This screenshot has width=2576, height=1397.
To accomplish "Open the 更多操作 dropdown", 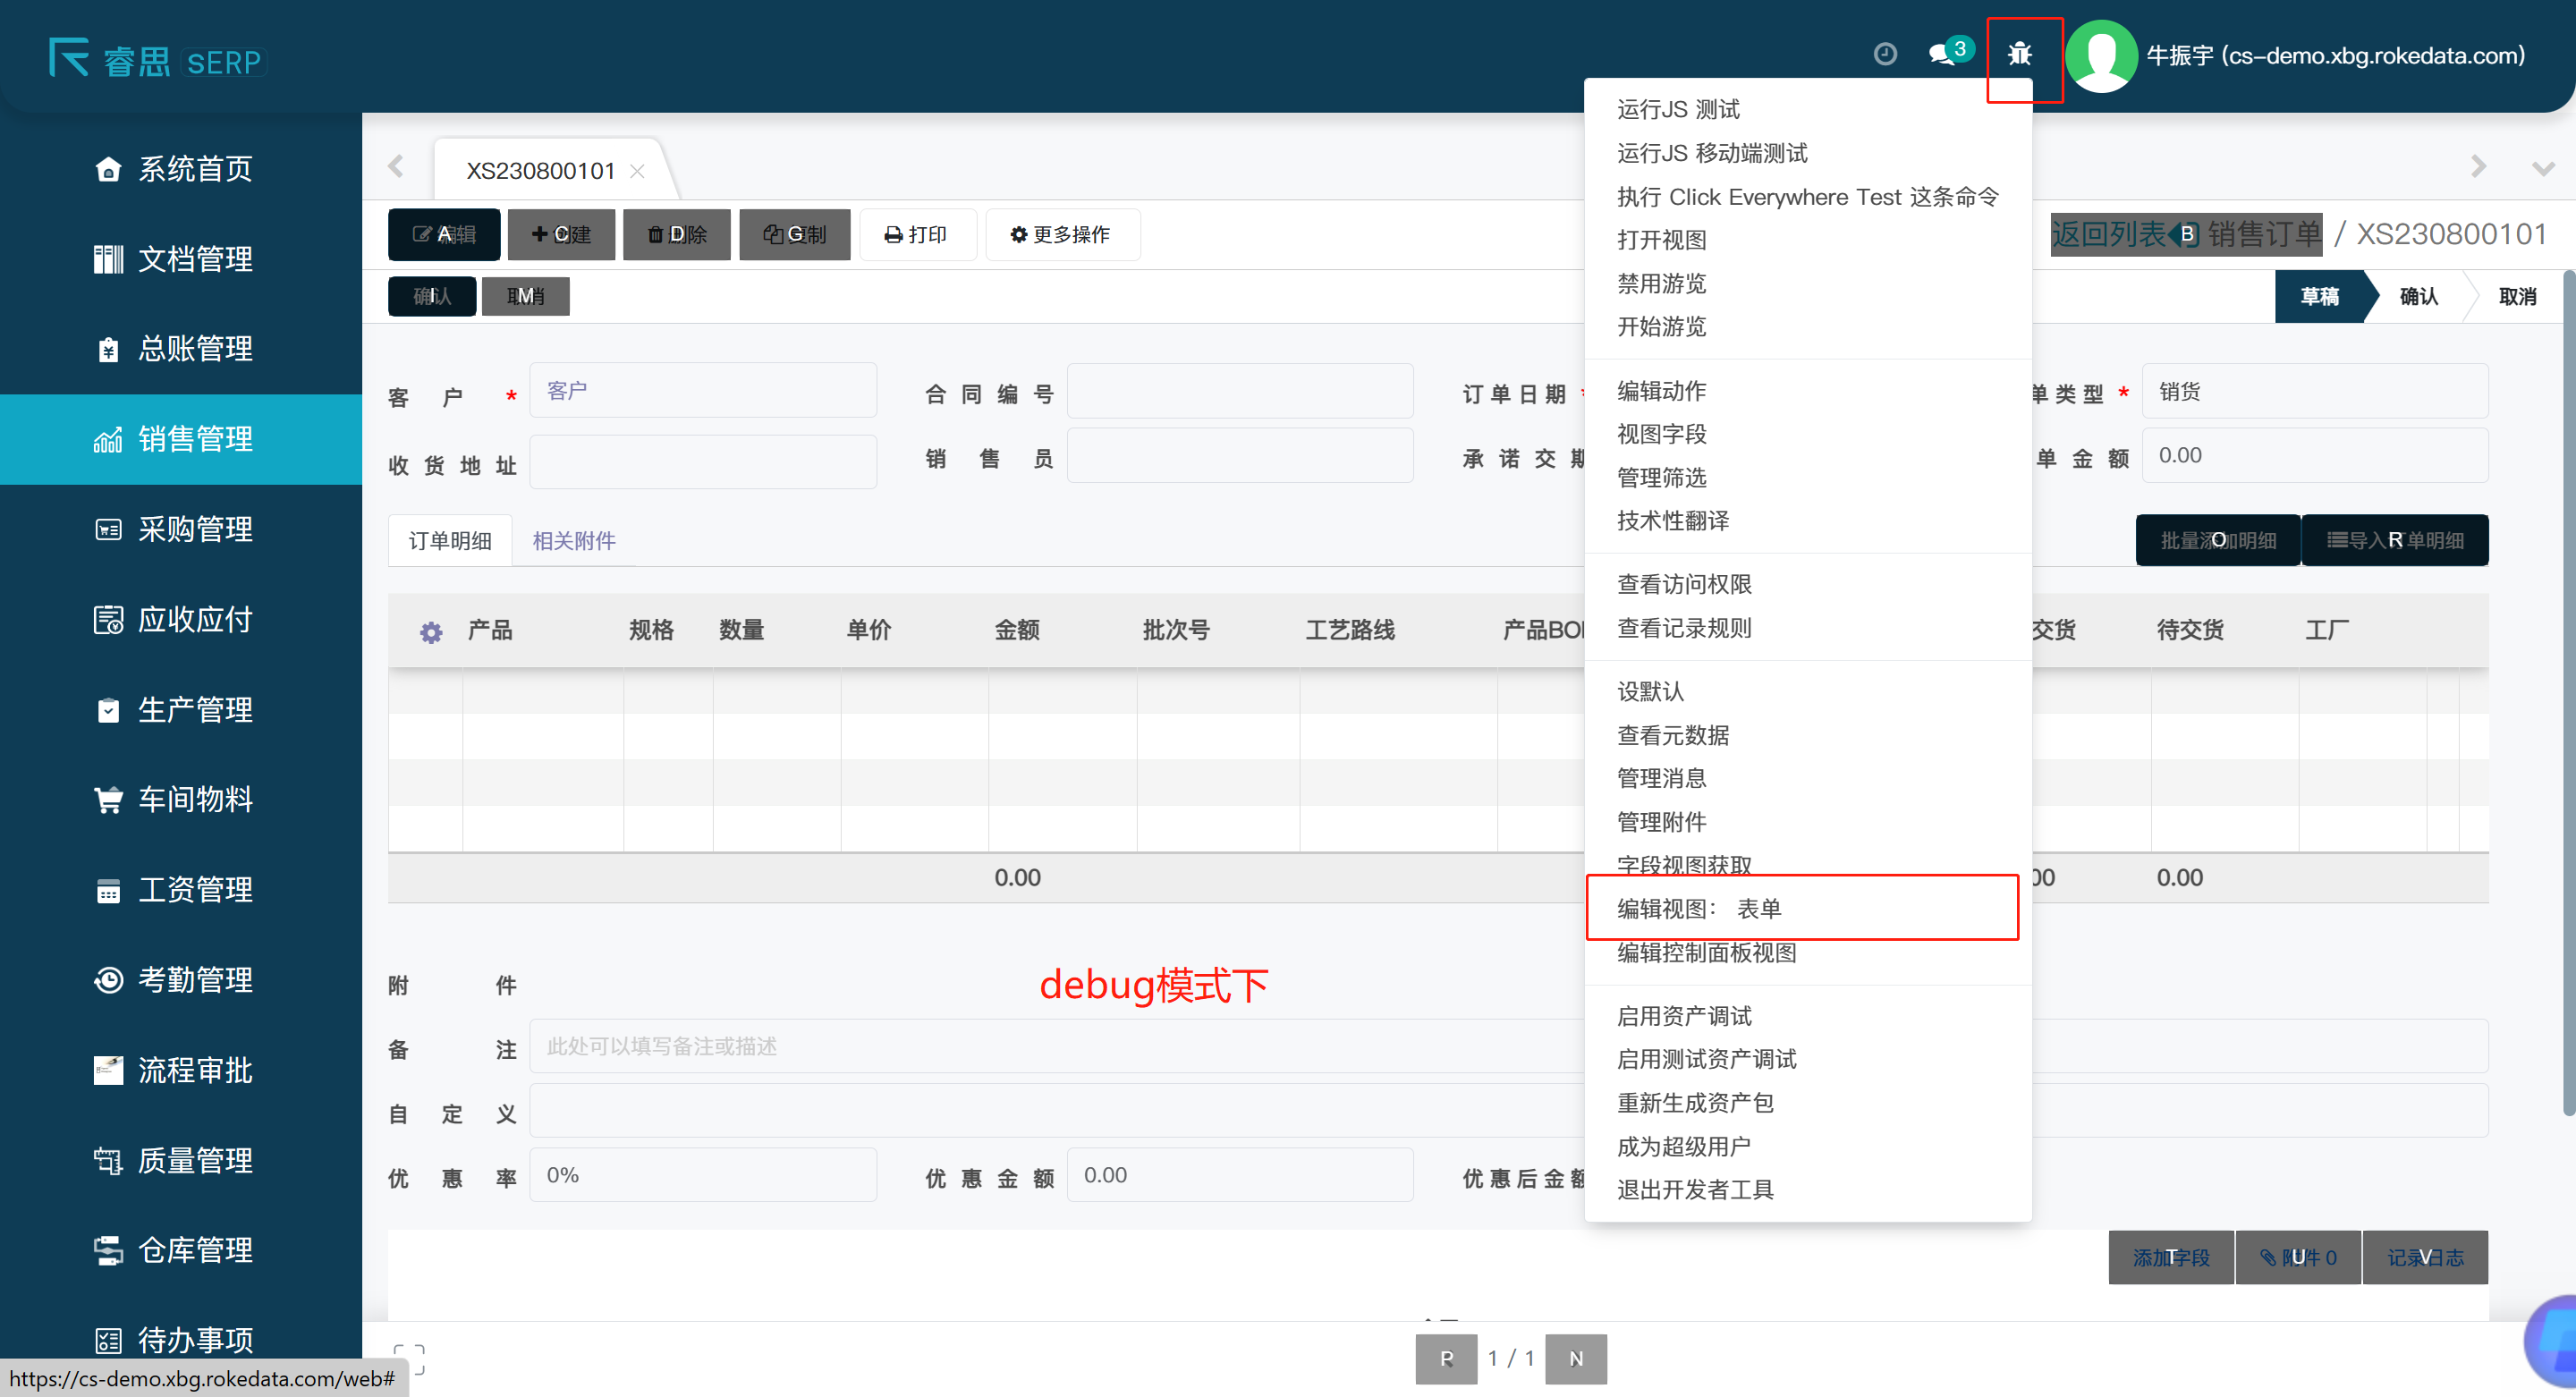I will coord(1061,234).
